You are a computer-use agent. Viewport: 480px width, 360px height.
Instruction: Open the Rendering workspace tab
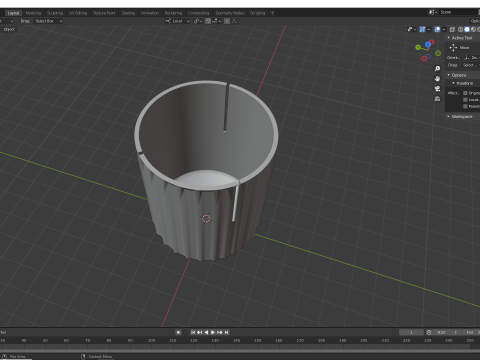tap(173, 13)
